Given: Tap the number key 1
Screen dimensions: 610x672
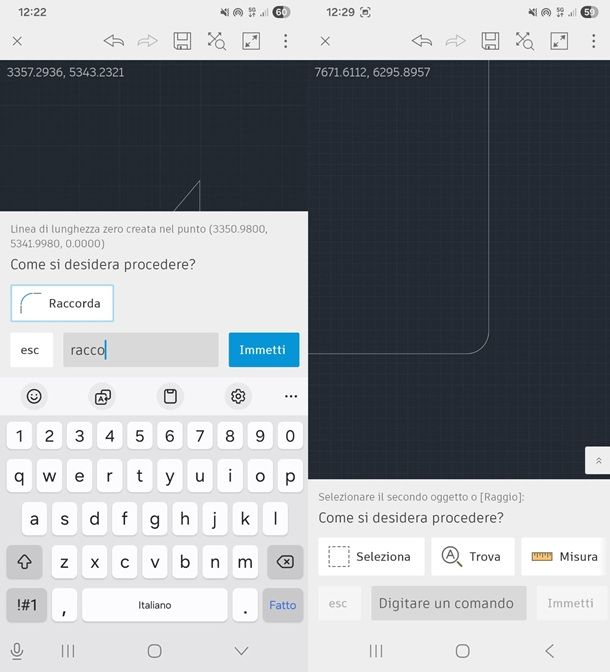Looking at the screenshot, I should coord(19,436).
